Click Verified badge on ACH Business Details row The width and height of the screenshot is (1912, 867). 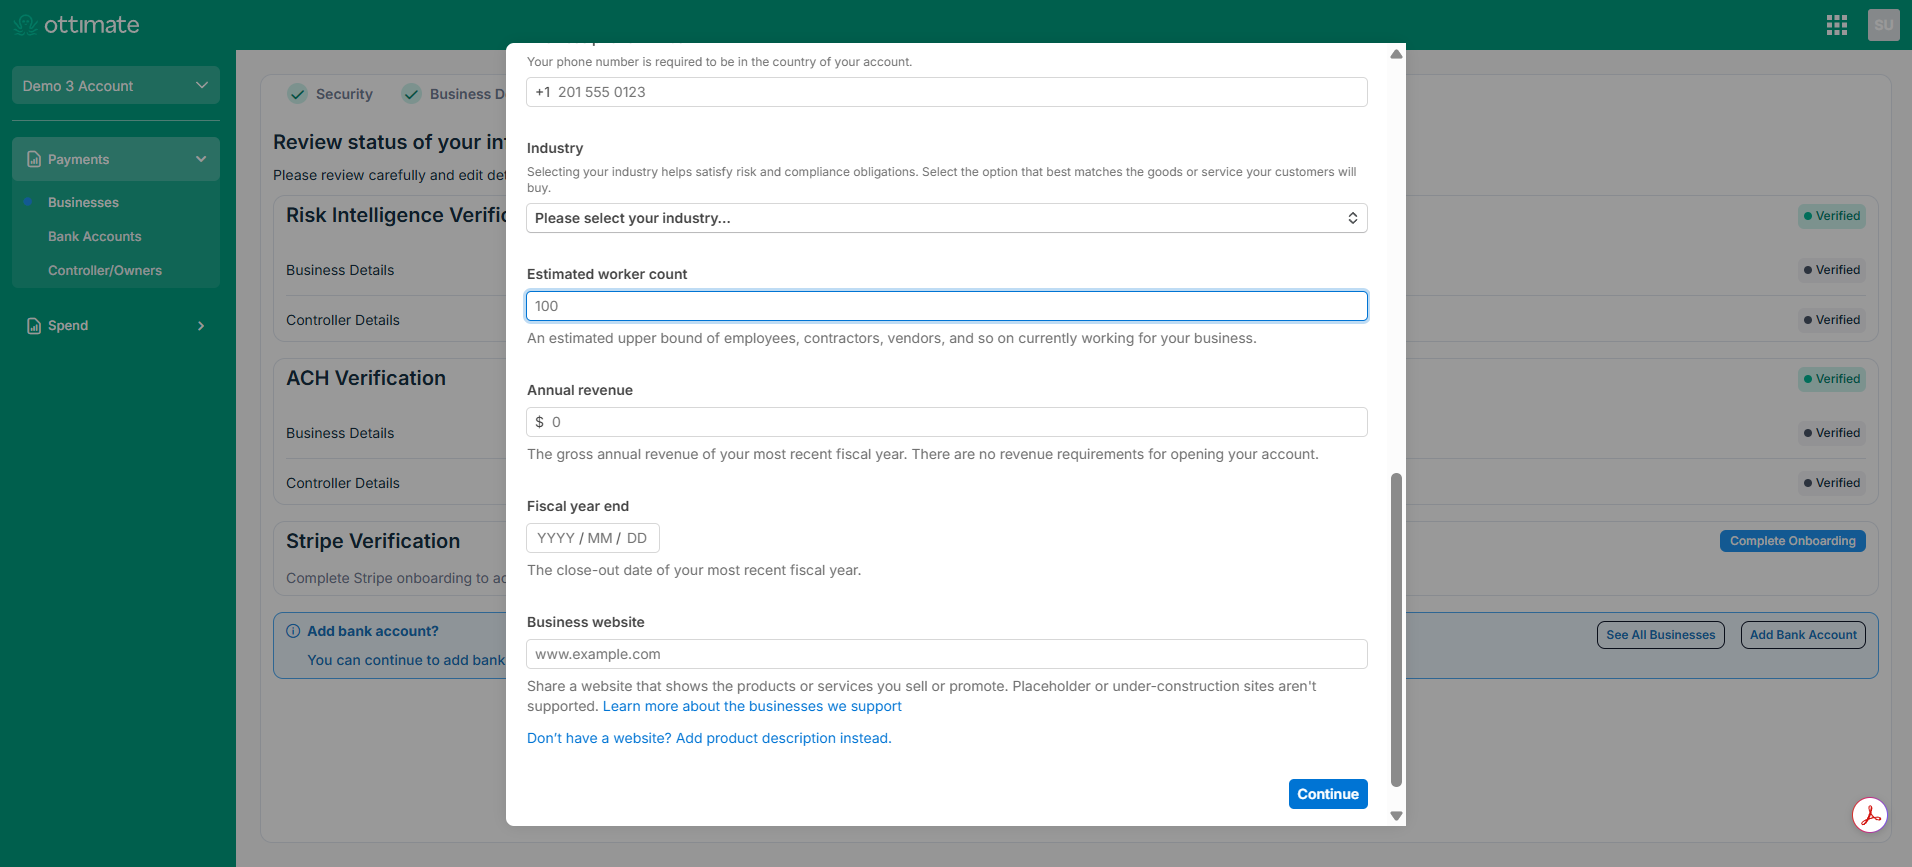point(1831,433)
